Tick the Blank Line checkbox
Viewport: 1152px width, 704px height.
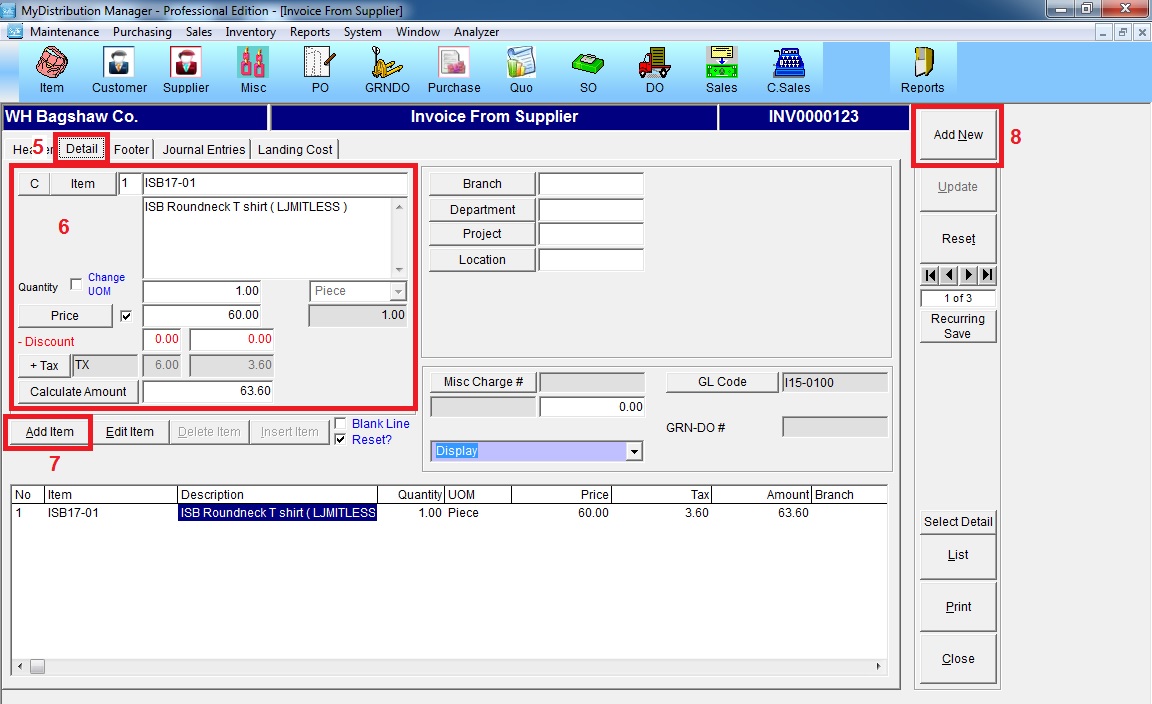click(x=341, y=424)
